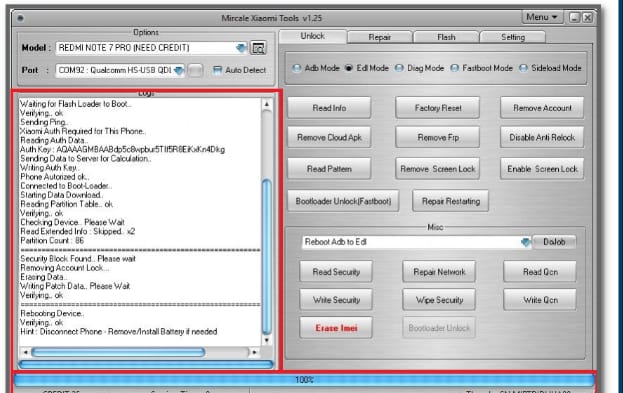Select Diag Mode radio button

coord(399,68)
